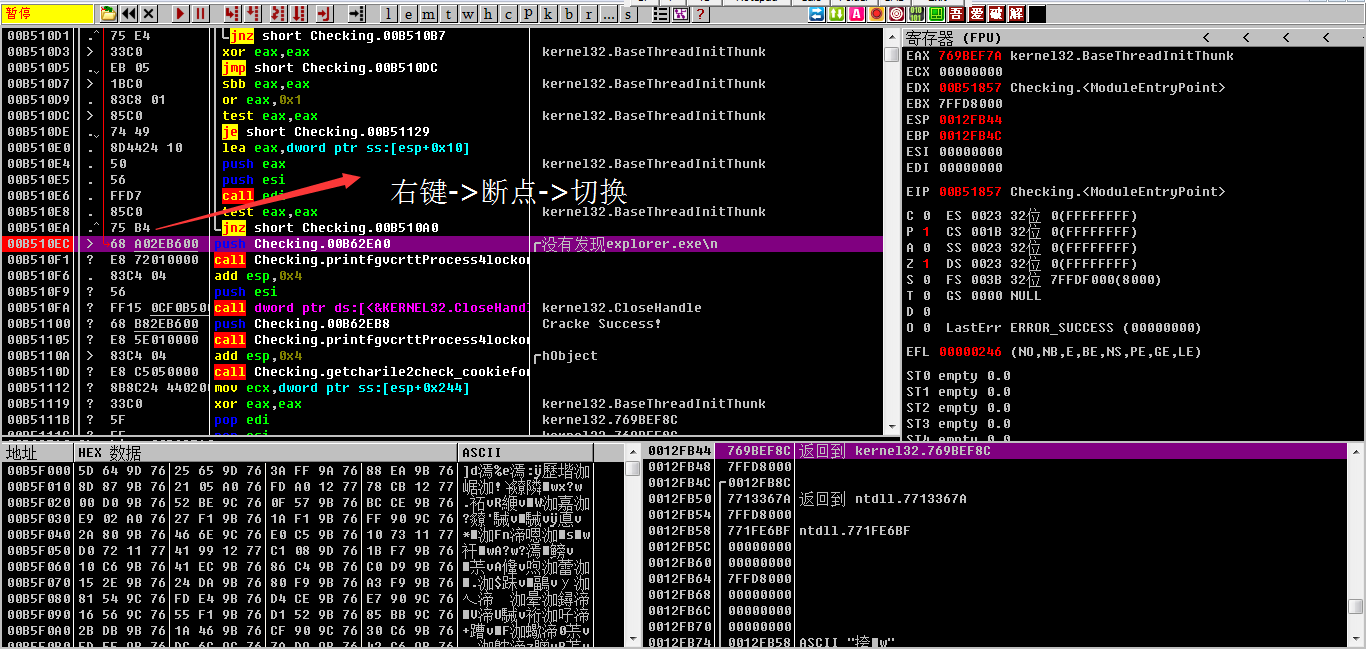
Task: Click the '解' plugin icon
Action: click(x=1016, y=14)
